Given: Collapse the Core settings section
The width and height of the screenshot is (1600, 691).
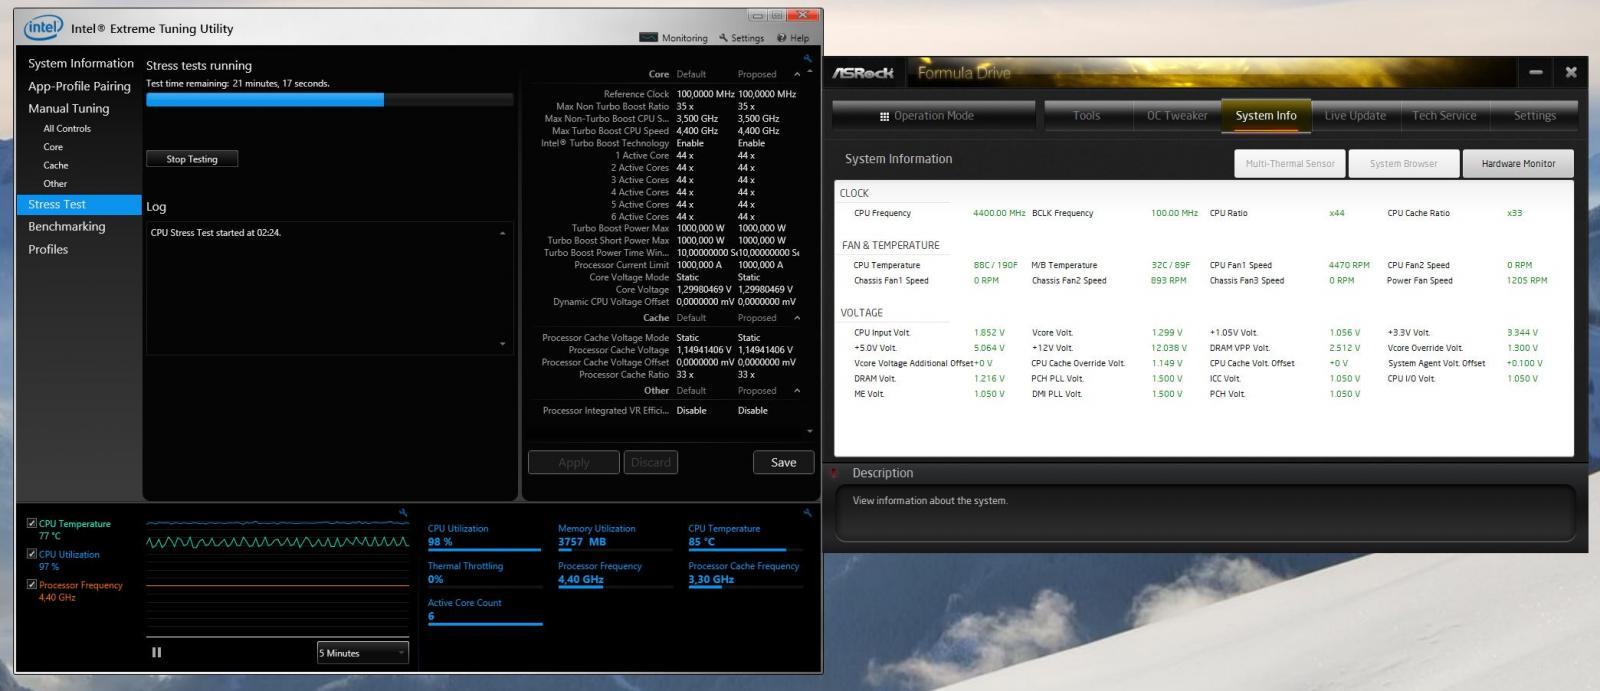Looking at the screenshot, I should pos(797,74).
